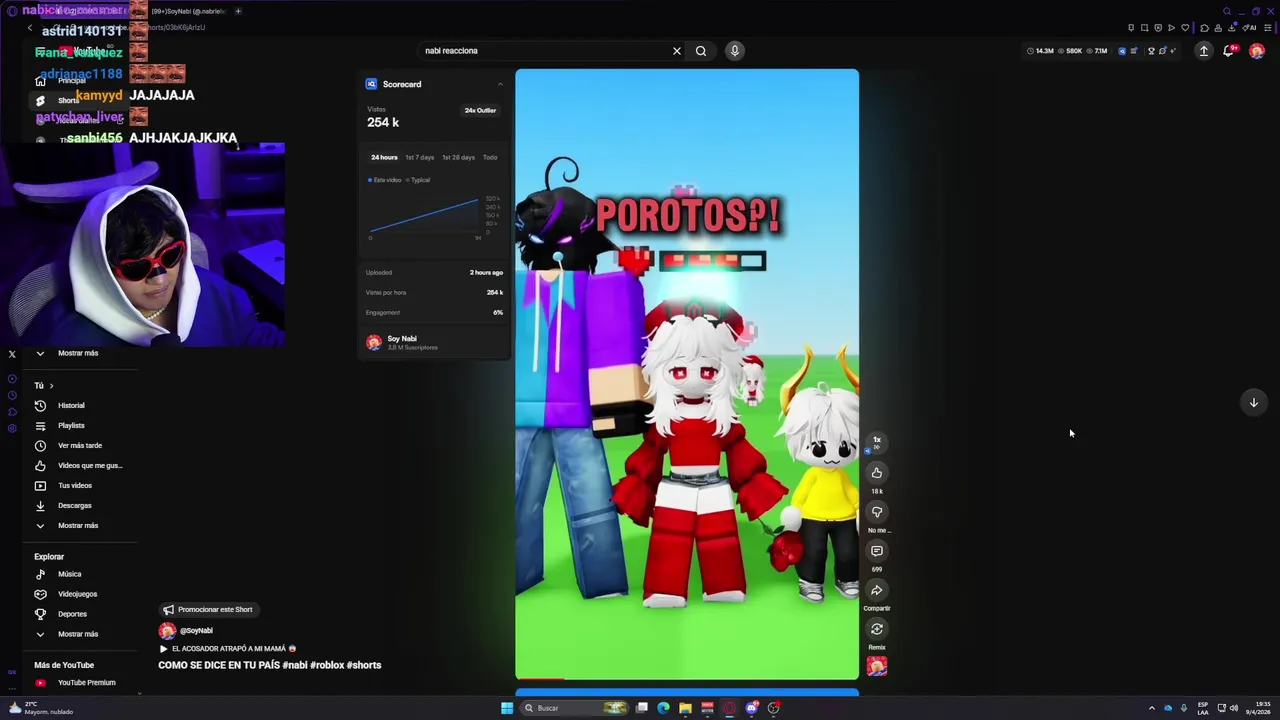Open the Short's audio thumbnail

tap(877, 666)
